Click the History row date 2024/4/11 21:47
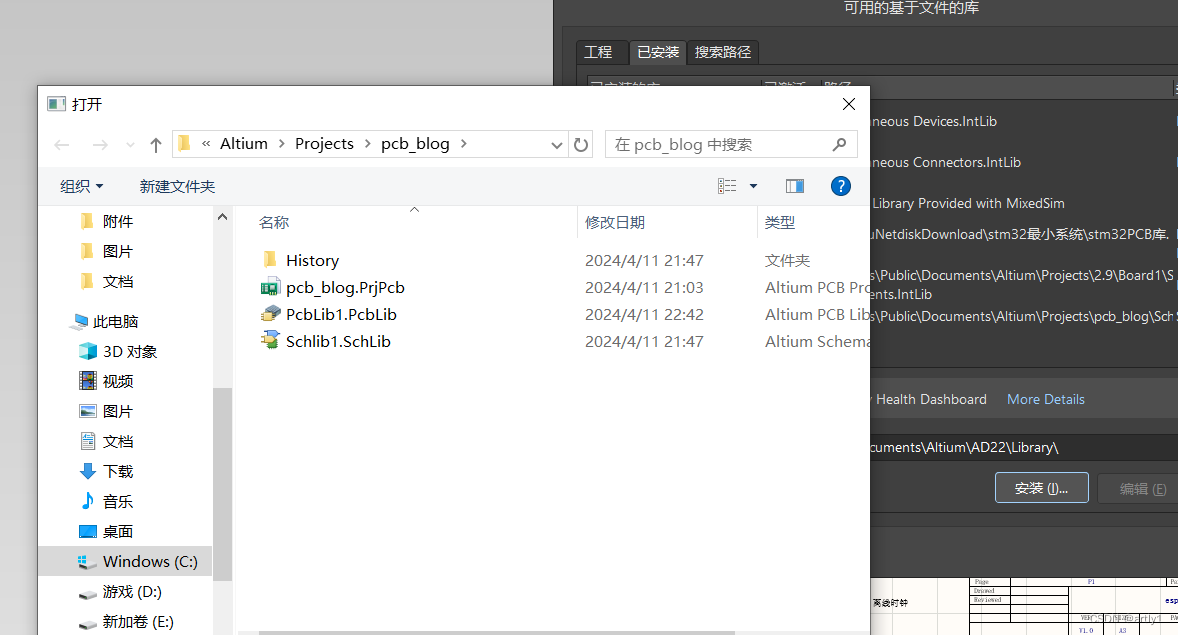Image resolution: width=1178 pixels, height=635 pixels. 644,261
